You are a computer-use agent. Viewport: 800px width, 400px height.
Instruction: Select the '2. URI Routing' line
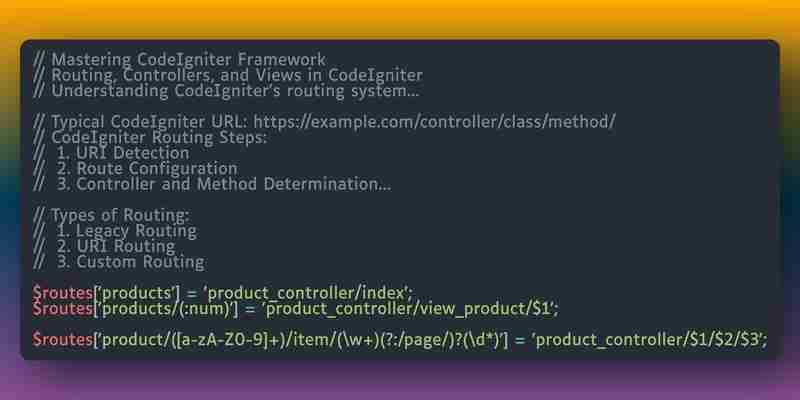[x=104, y=246]
